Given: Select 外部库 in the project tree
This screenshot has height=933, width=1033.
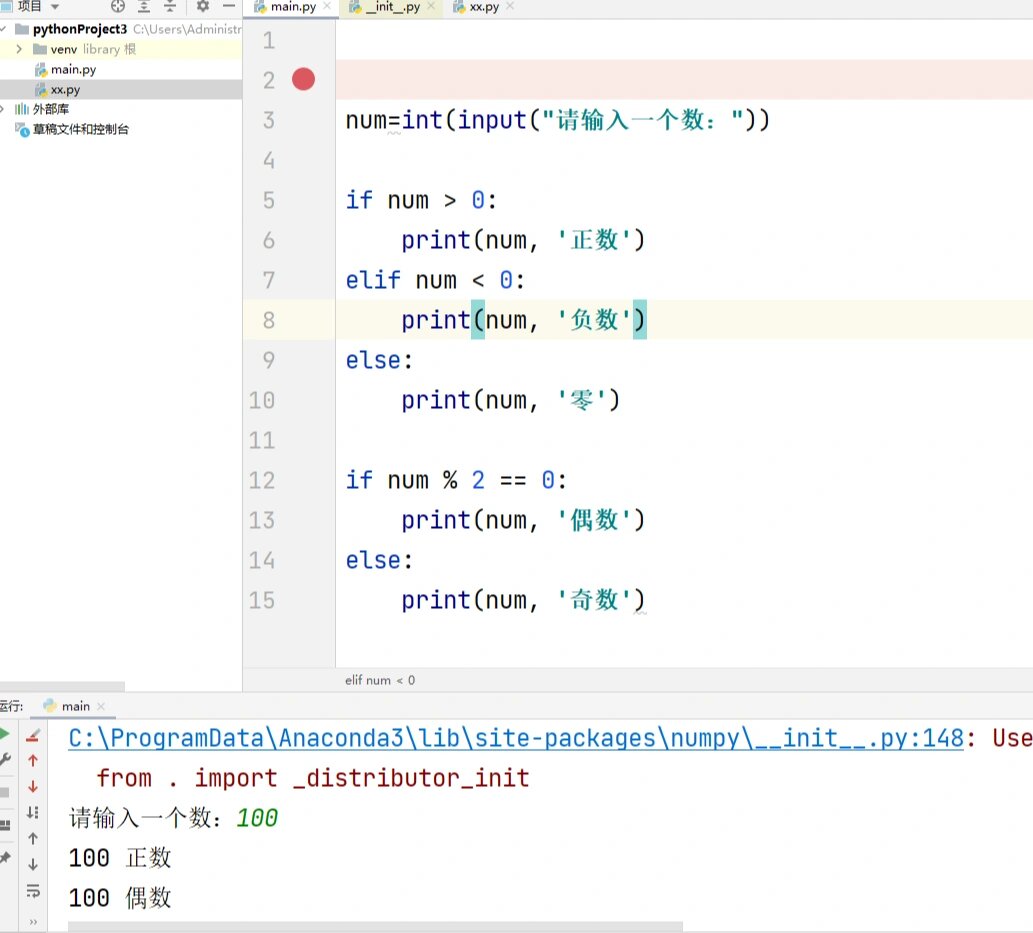Looking at the screenshot, I should pos(51,109).
